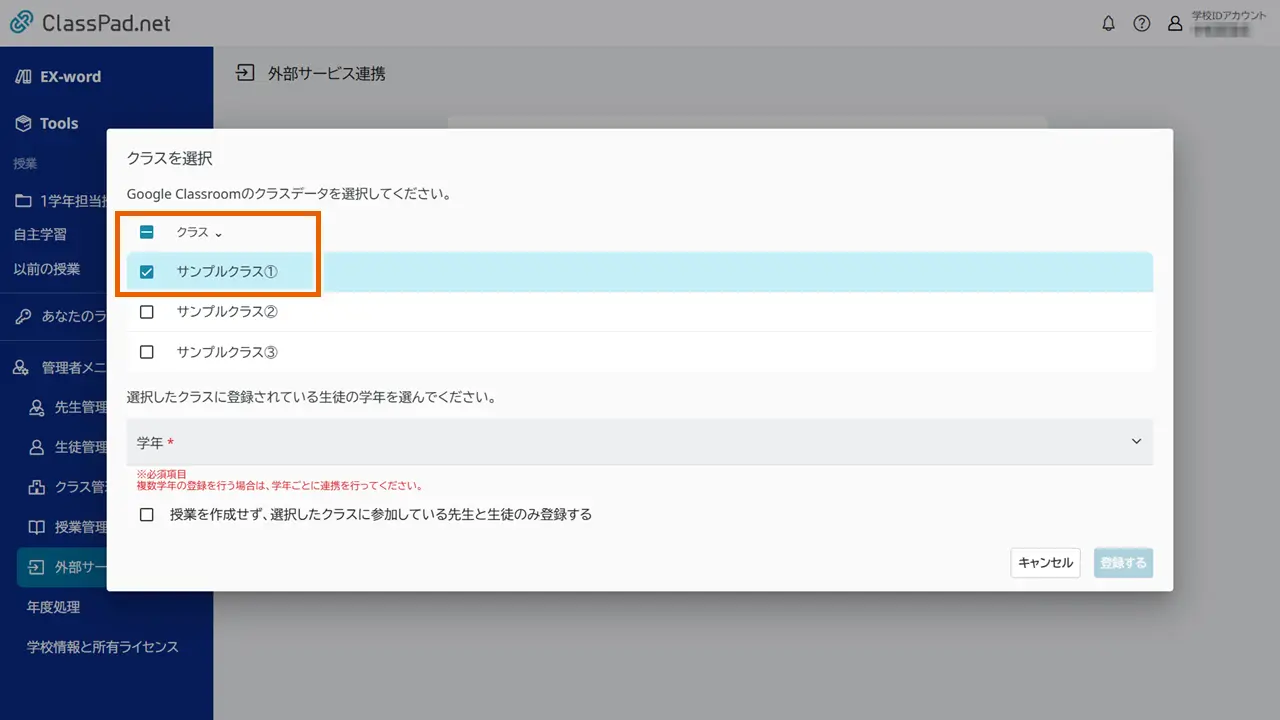The image size is (1280, 720).
Task: Select the Tools cube icon
Action: (23, 123)
